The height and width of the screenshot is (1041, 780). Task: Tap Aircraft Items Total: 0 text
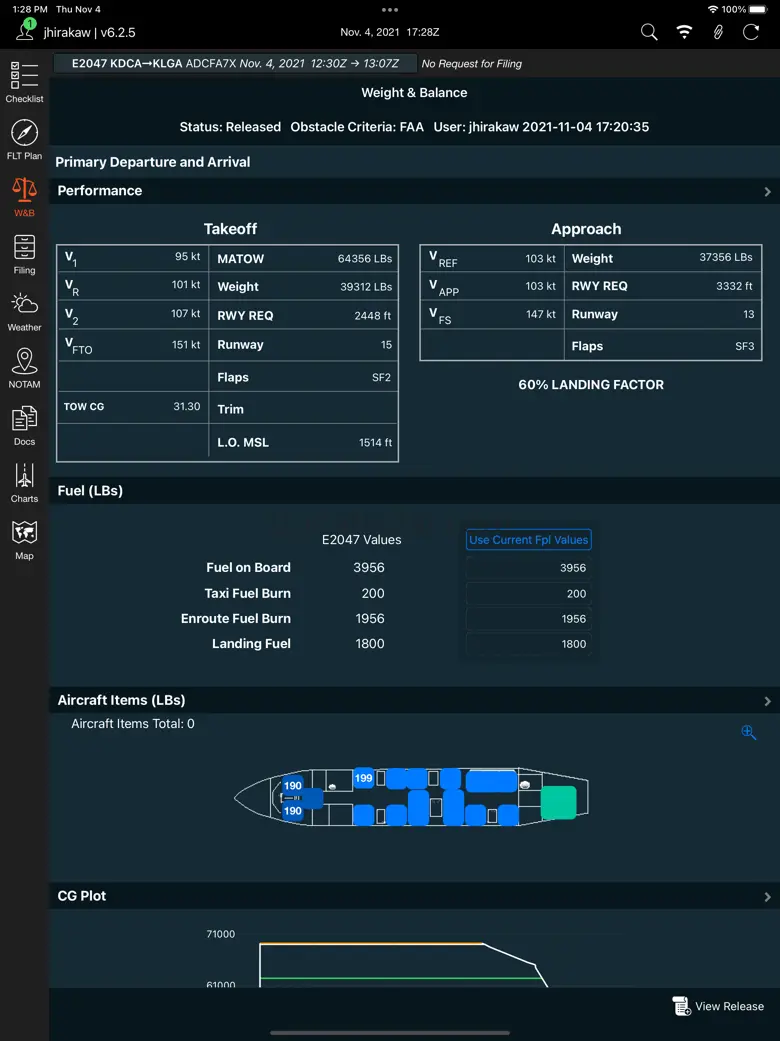click(133, 724)
